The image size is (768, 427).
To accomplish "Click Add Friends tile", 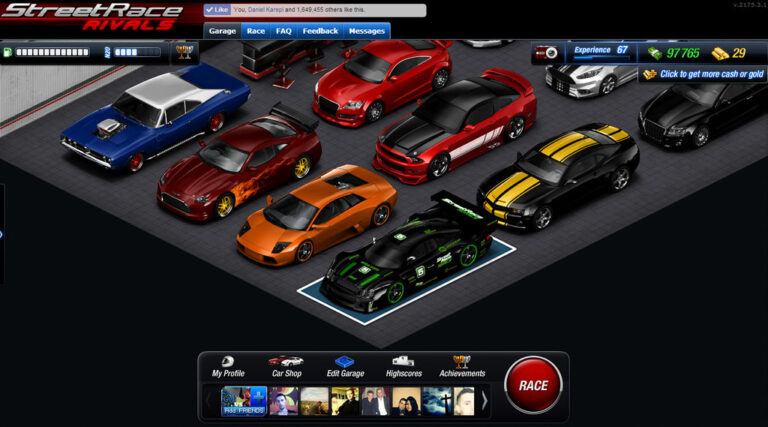I will click(x=244, y=401).
